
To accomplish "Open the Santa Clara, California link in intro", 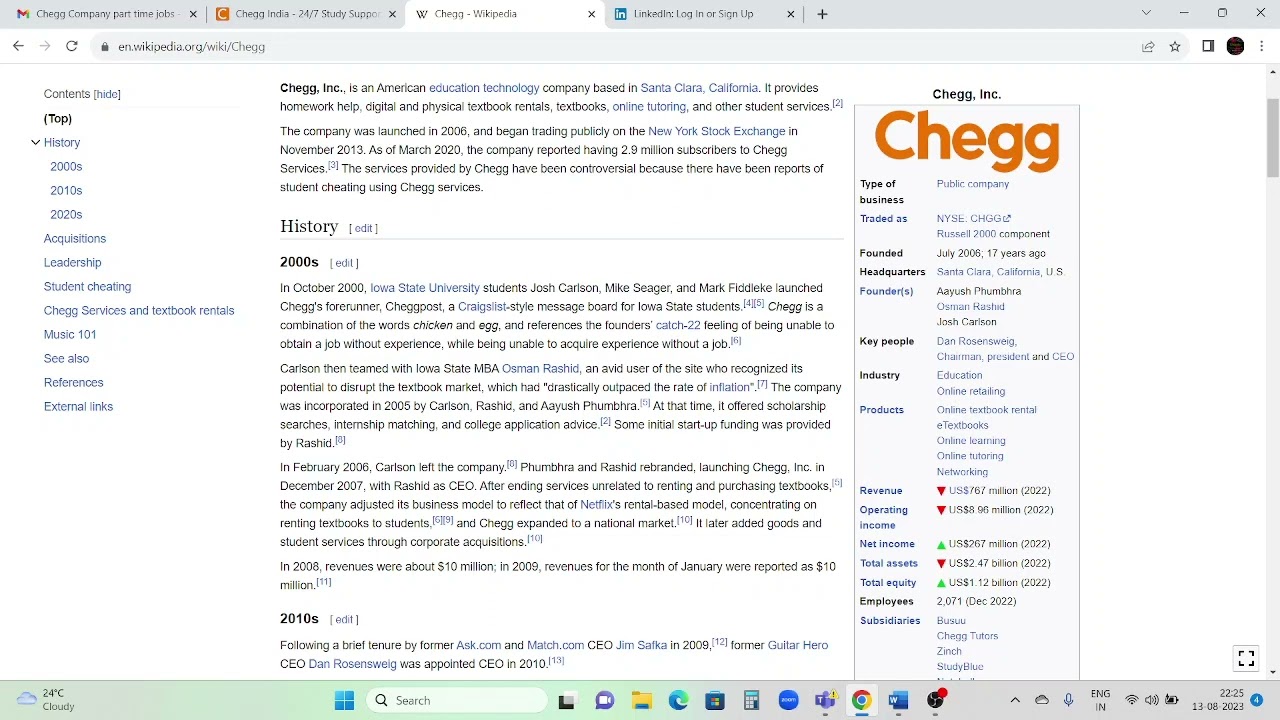I will (x=699, y=88).
